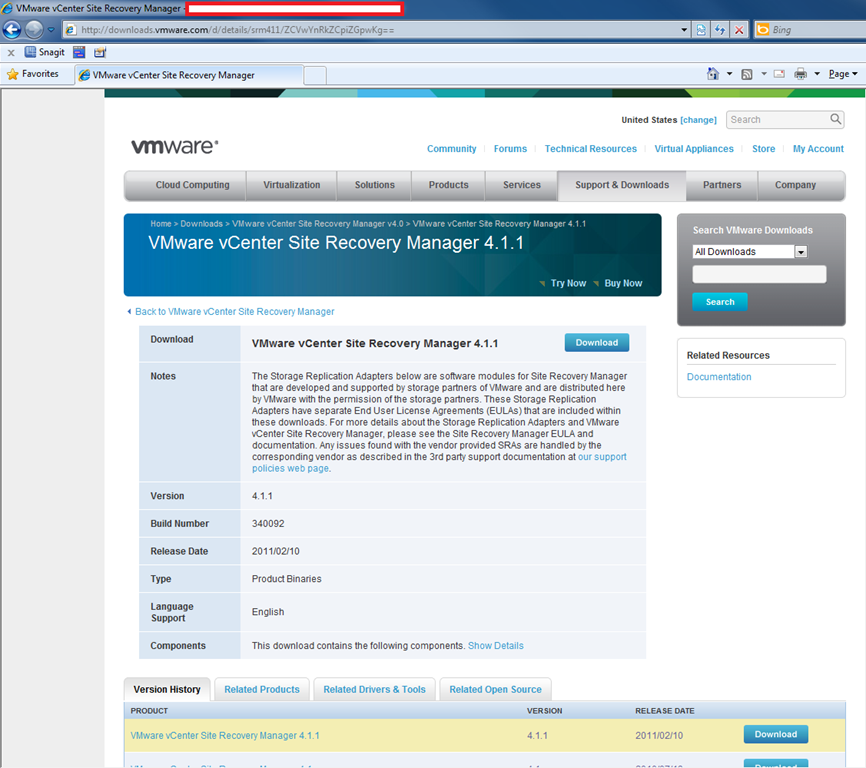Open the Page menu

[x=843, y=74]
